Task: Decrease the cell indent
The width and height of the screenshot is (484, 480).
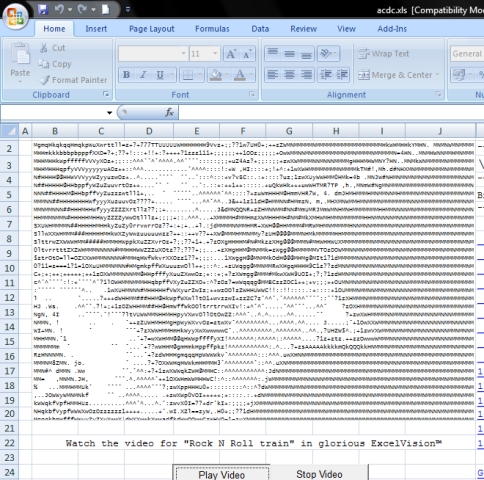Action: tap(326, 75)
